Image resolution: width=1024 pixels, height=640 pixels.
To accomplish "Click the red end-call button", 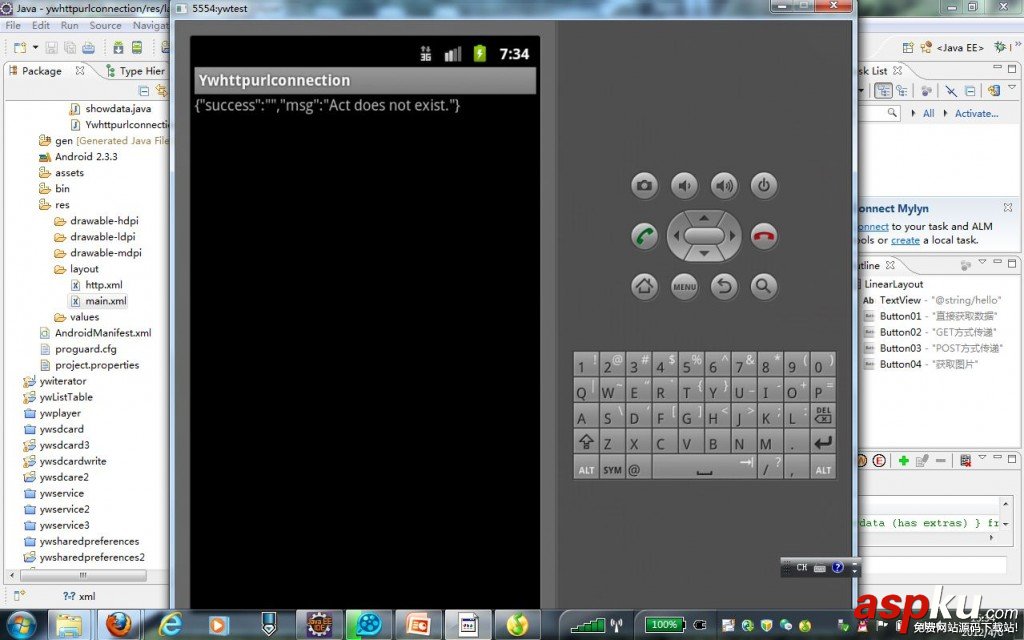I will tap(763, 236).
